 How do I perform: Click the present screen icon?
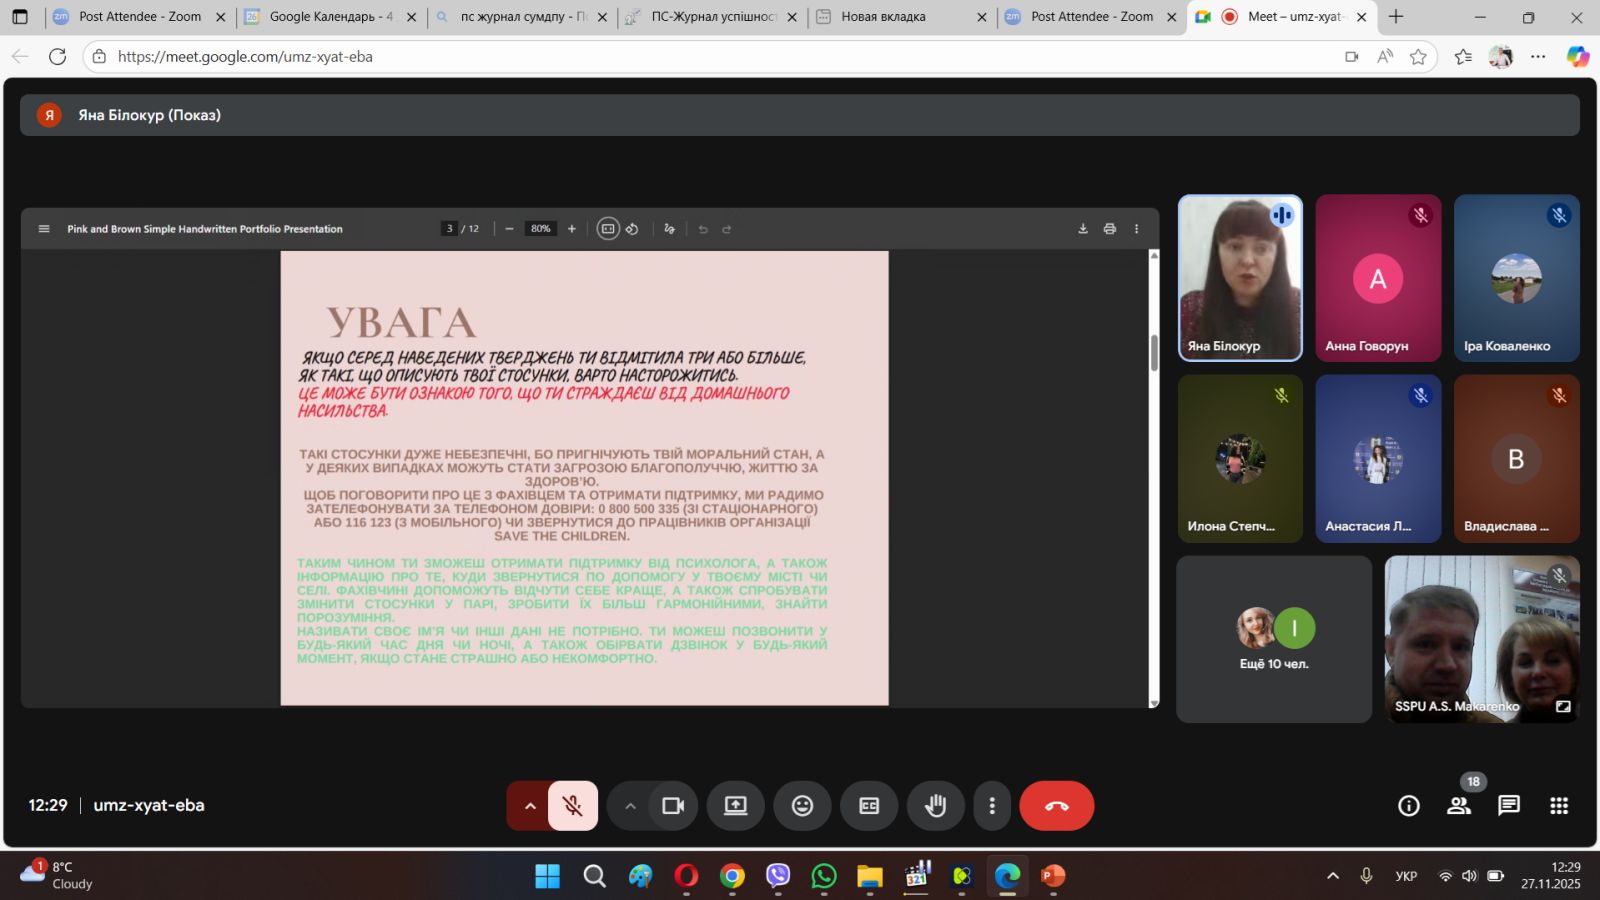[x=735, y=806]
